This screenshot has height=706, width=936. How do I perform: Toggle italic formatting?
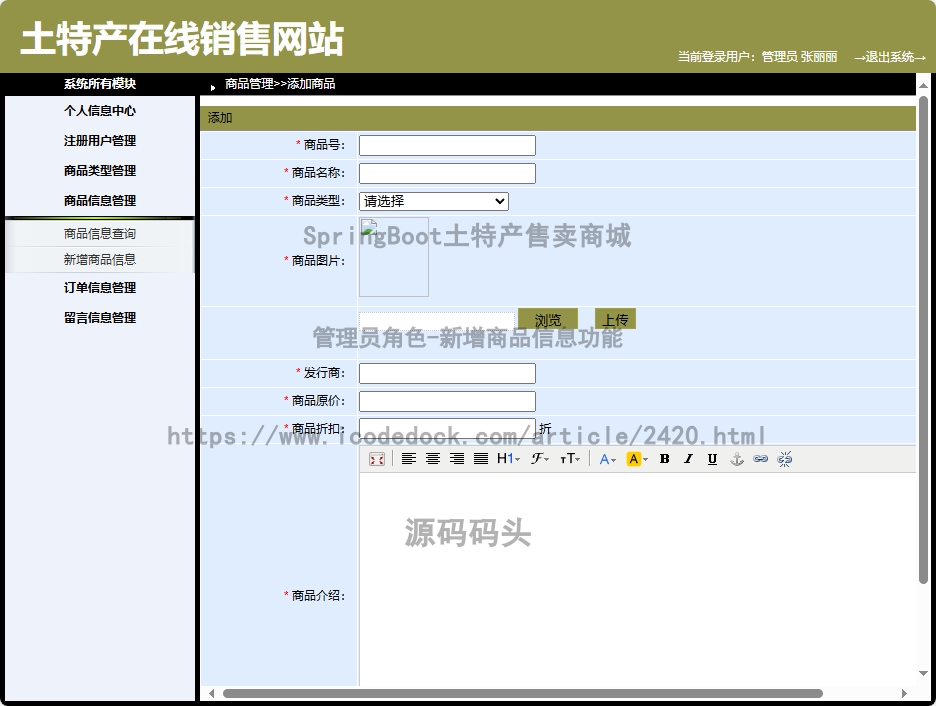pos(688,459)
